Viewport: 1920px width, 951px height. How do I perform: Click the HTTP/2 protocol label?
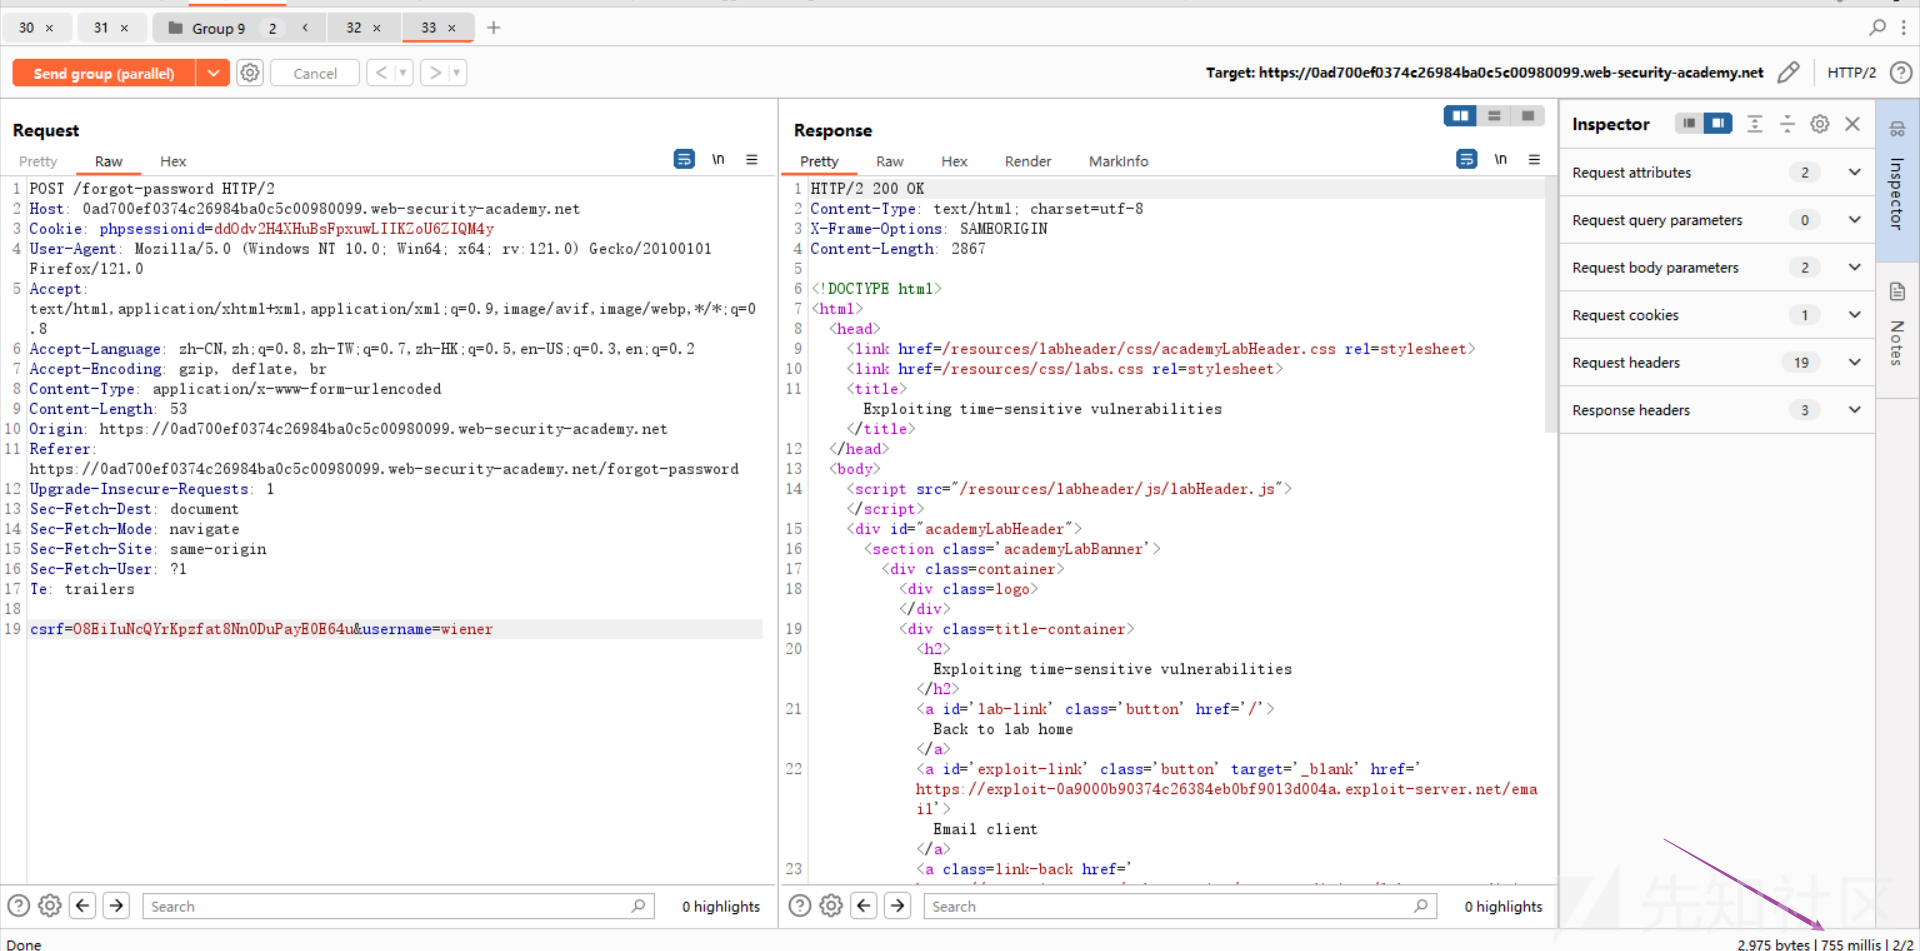pos(1851,73)
